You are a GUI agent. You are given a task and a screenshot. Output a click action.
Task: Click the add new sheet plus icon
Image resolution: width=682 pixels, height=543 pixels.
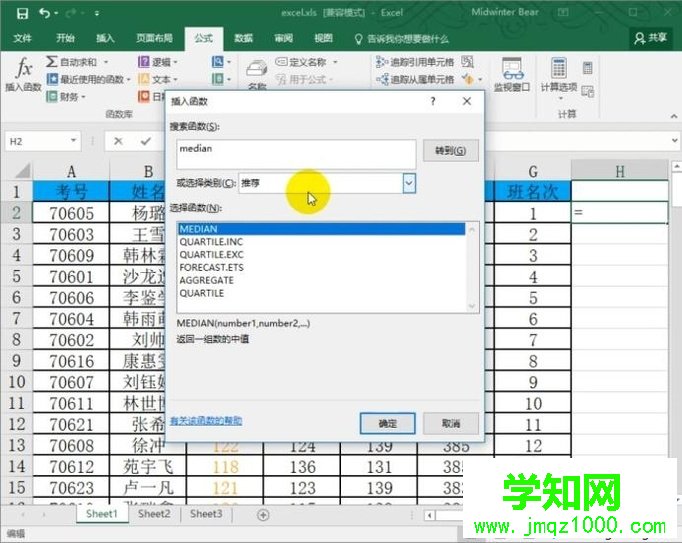pyautogui.click(x=263, y=514)
